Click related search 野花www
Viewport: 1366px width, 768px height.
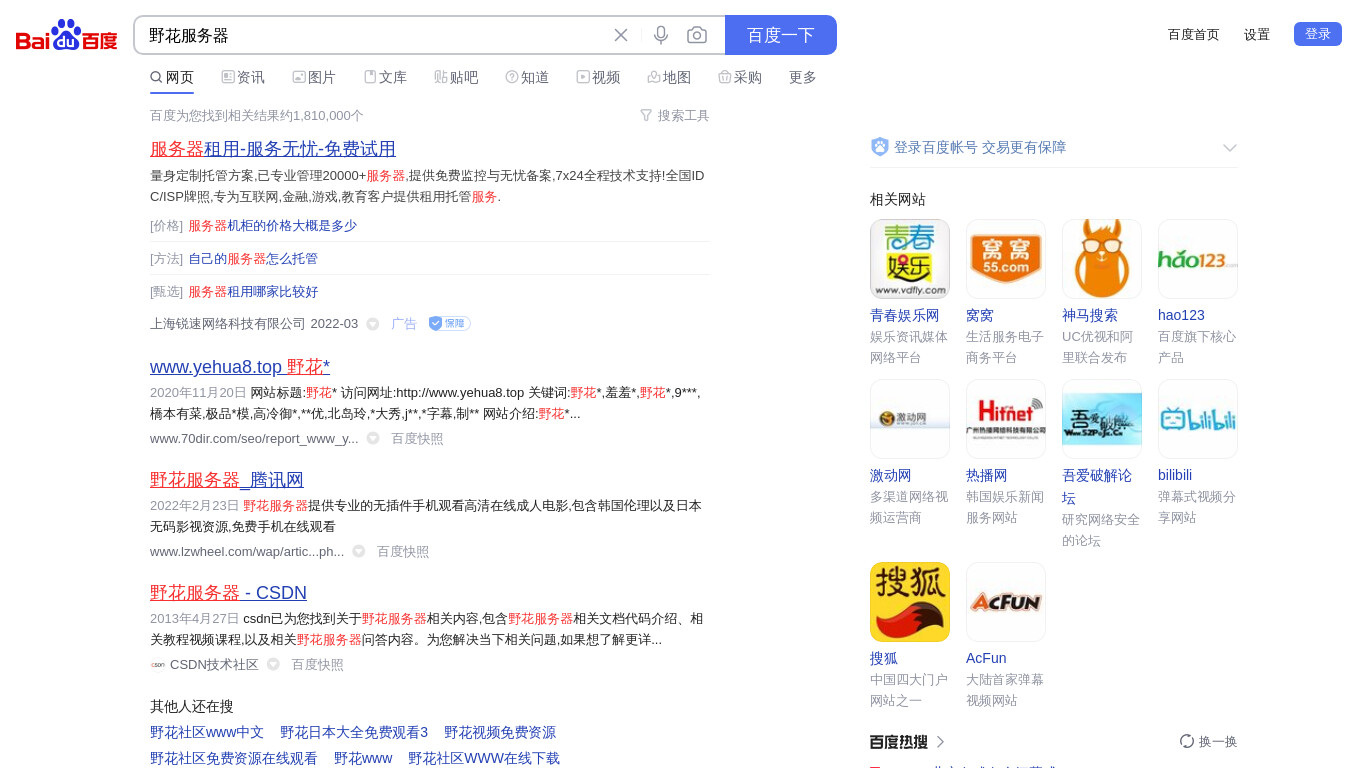click(363, 759)
